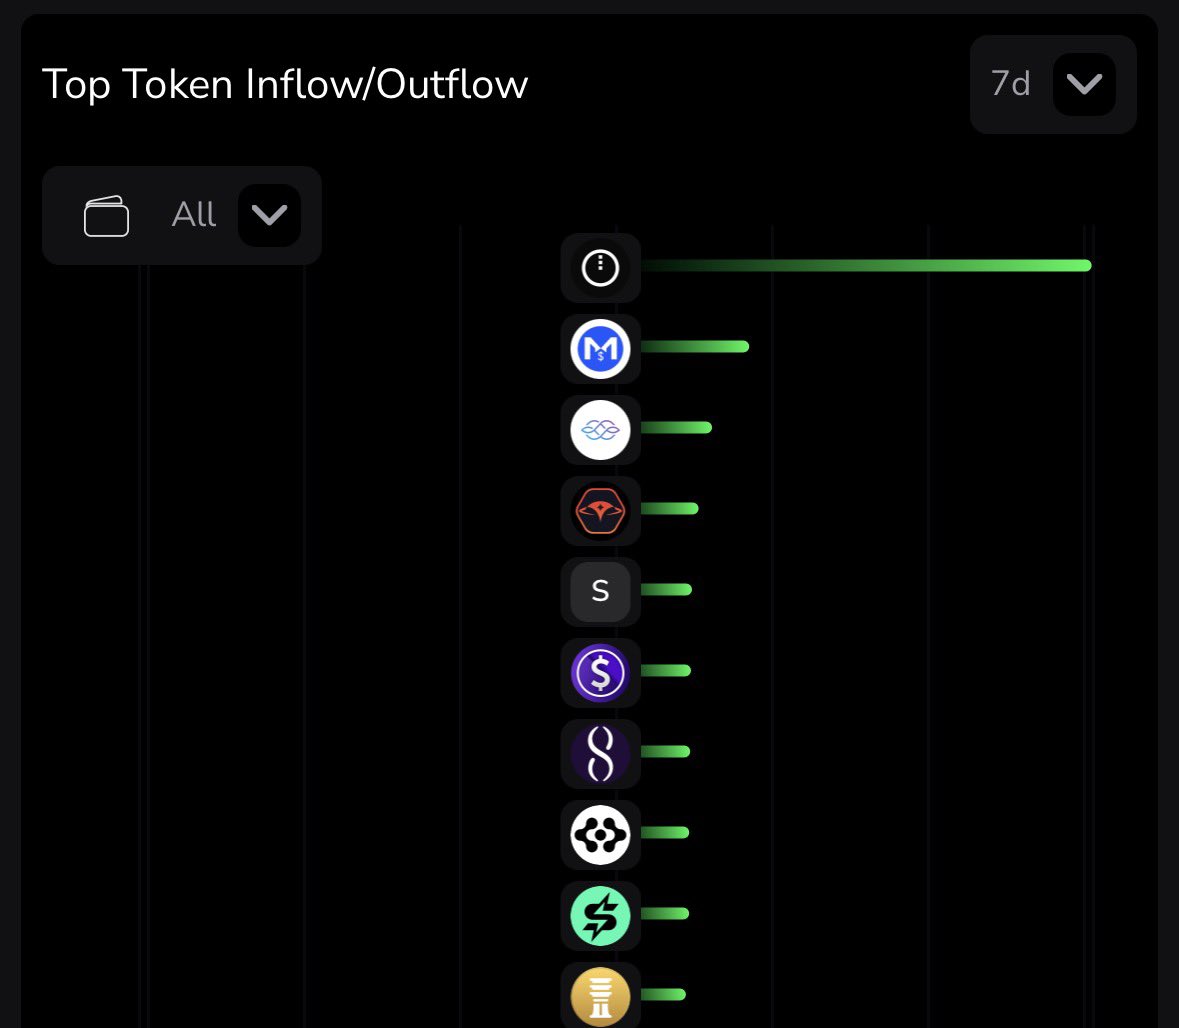Click the wallet icon in filter
Viewport: 1179px width, 1028px height.
tap(106, 216)
